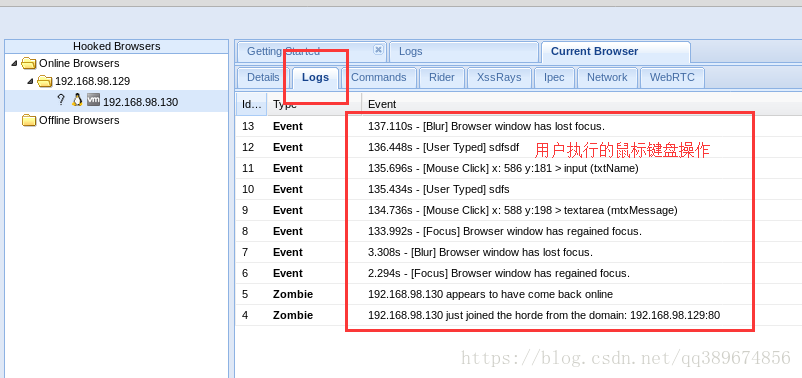Select the 3.308s Blur lost focus entry

pyautogui.click(x=519, y=252)
